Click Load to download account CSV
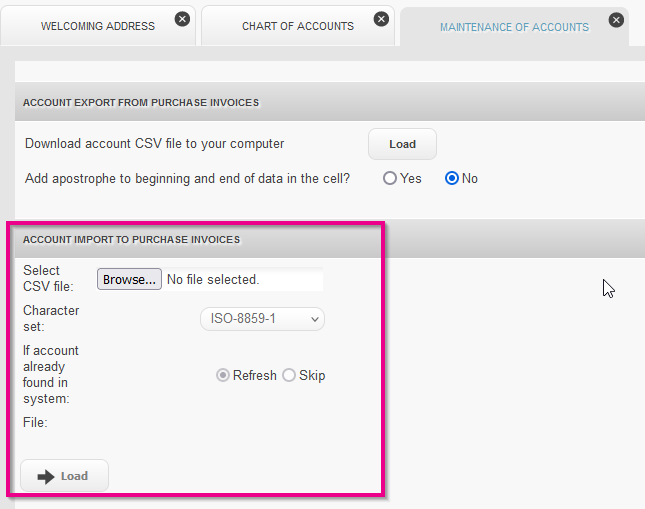This screenshot has height=509, width=645. point(402,144)
